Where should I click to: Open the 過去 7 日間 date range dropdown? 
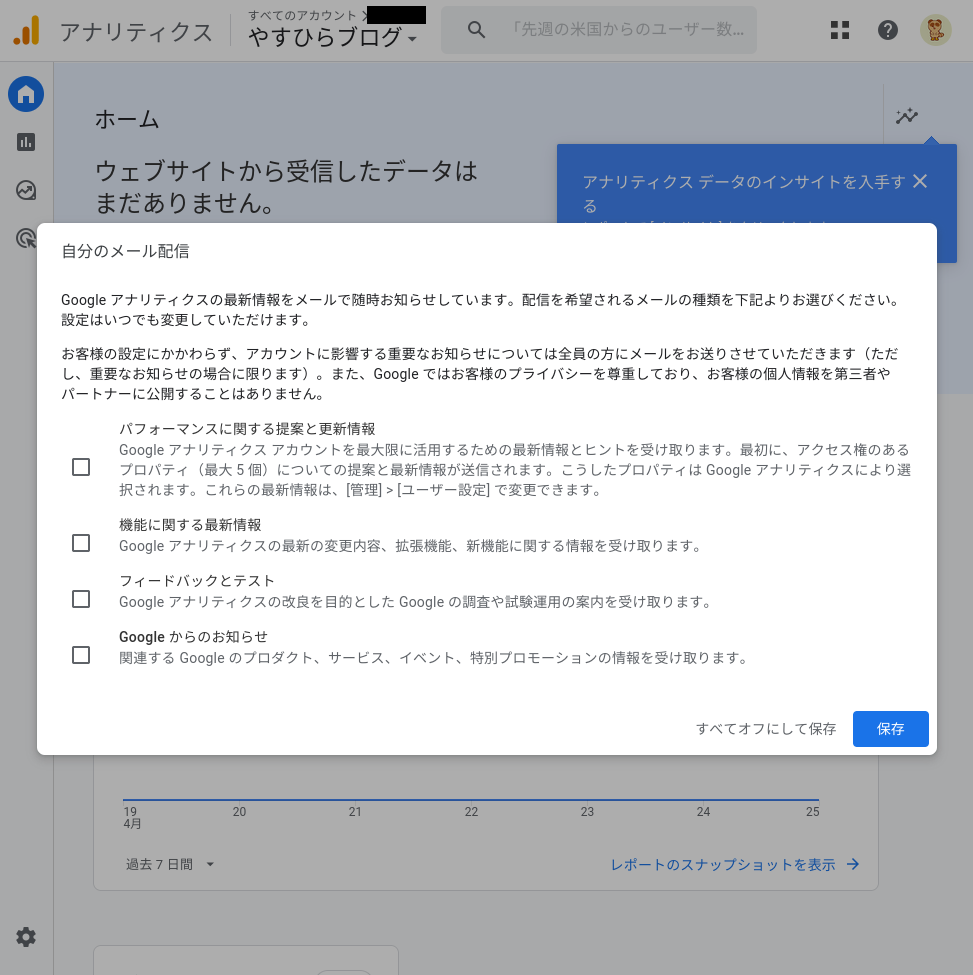coord(170,864)
